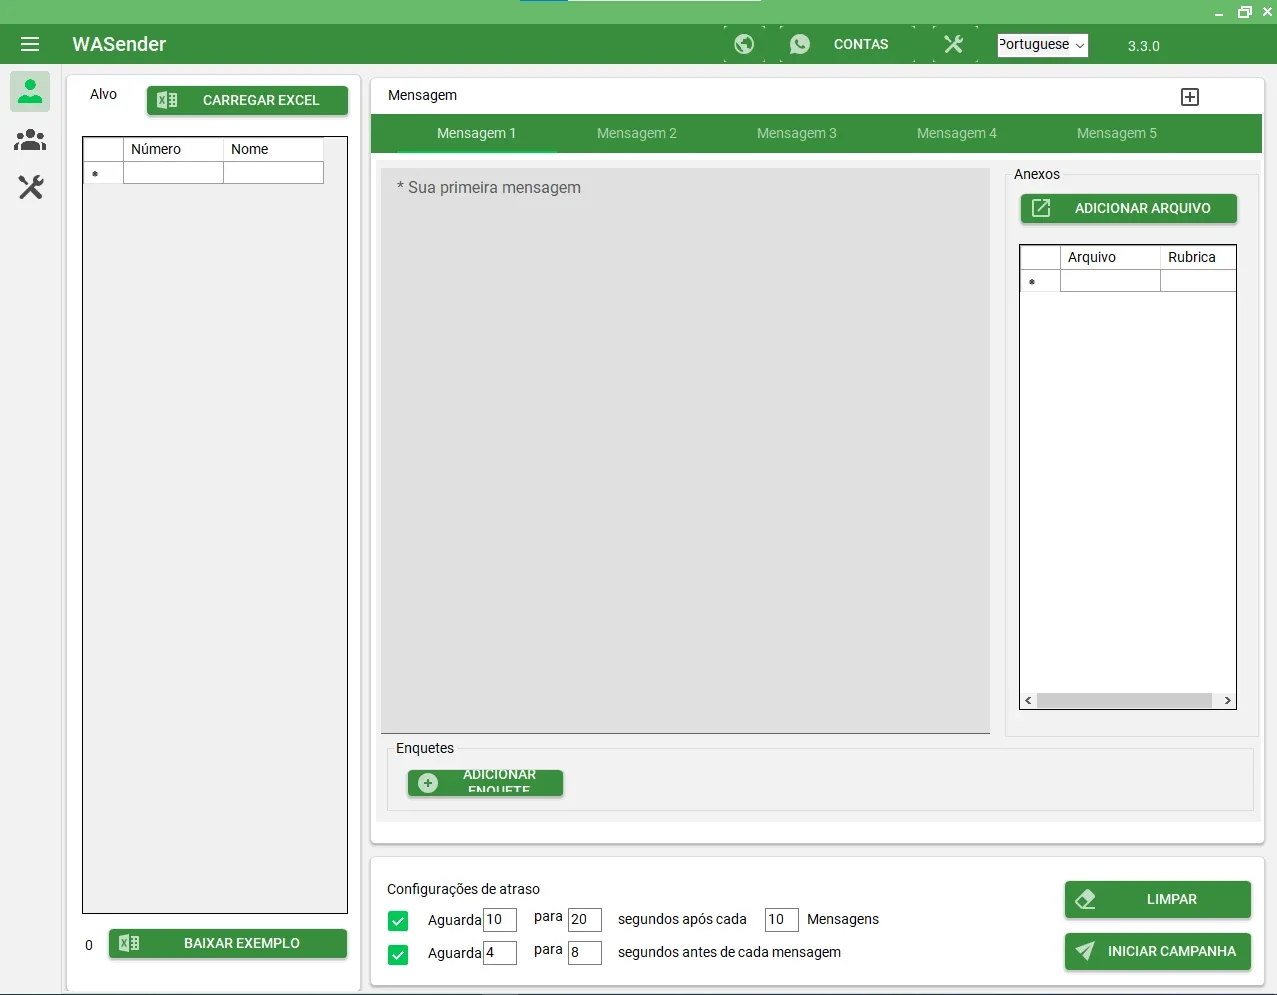Open the sidebar tools icon
Viewport: 1277px width, 995px height.
coord(31,187)
